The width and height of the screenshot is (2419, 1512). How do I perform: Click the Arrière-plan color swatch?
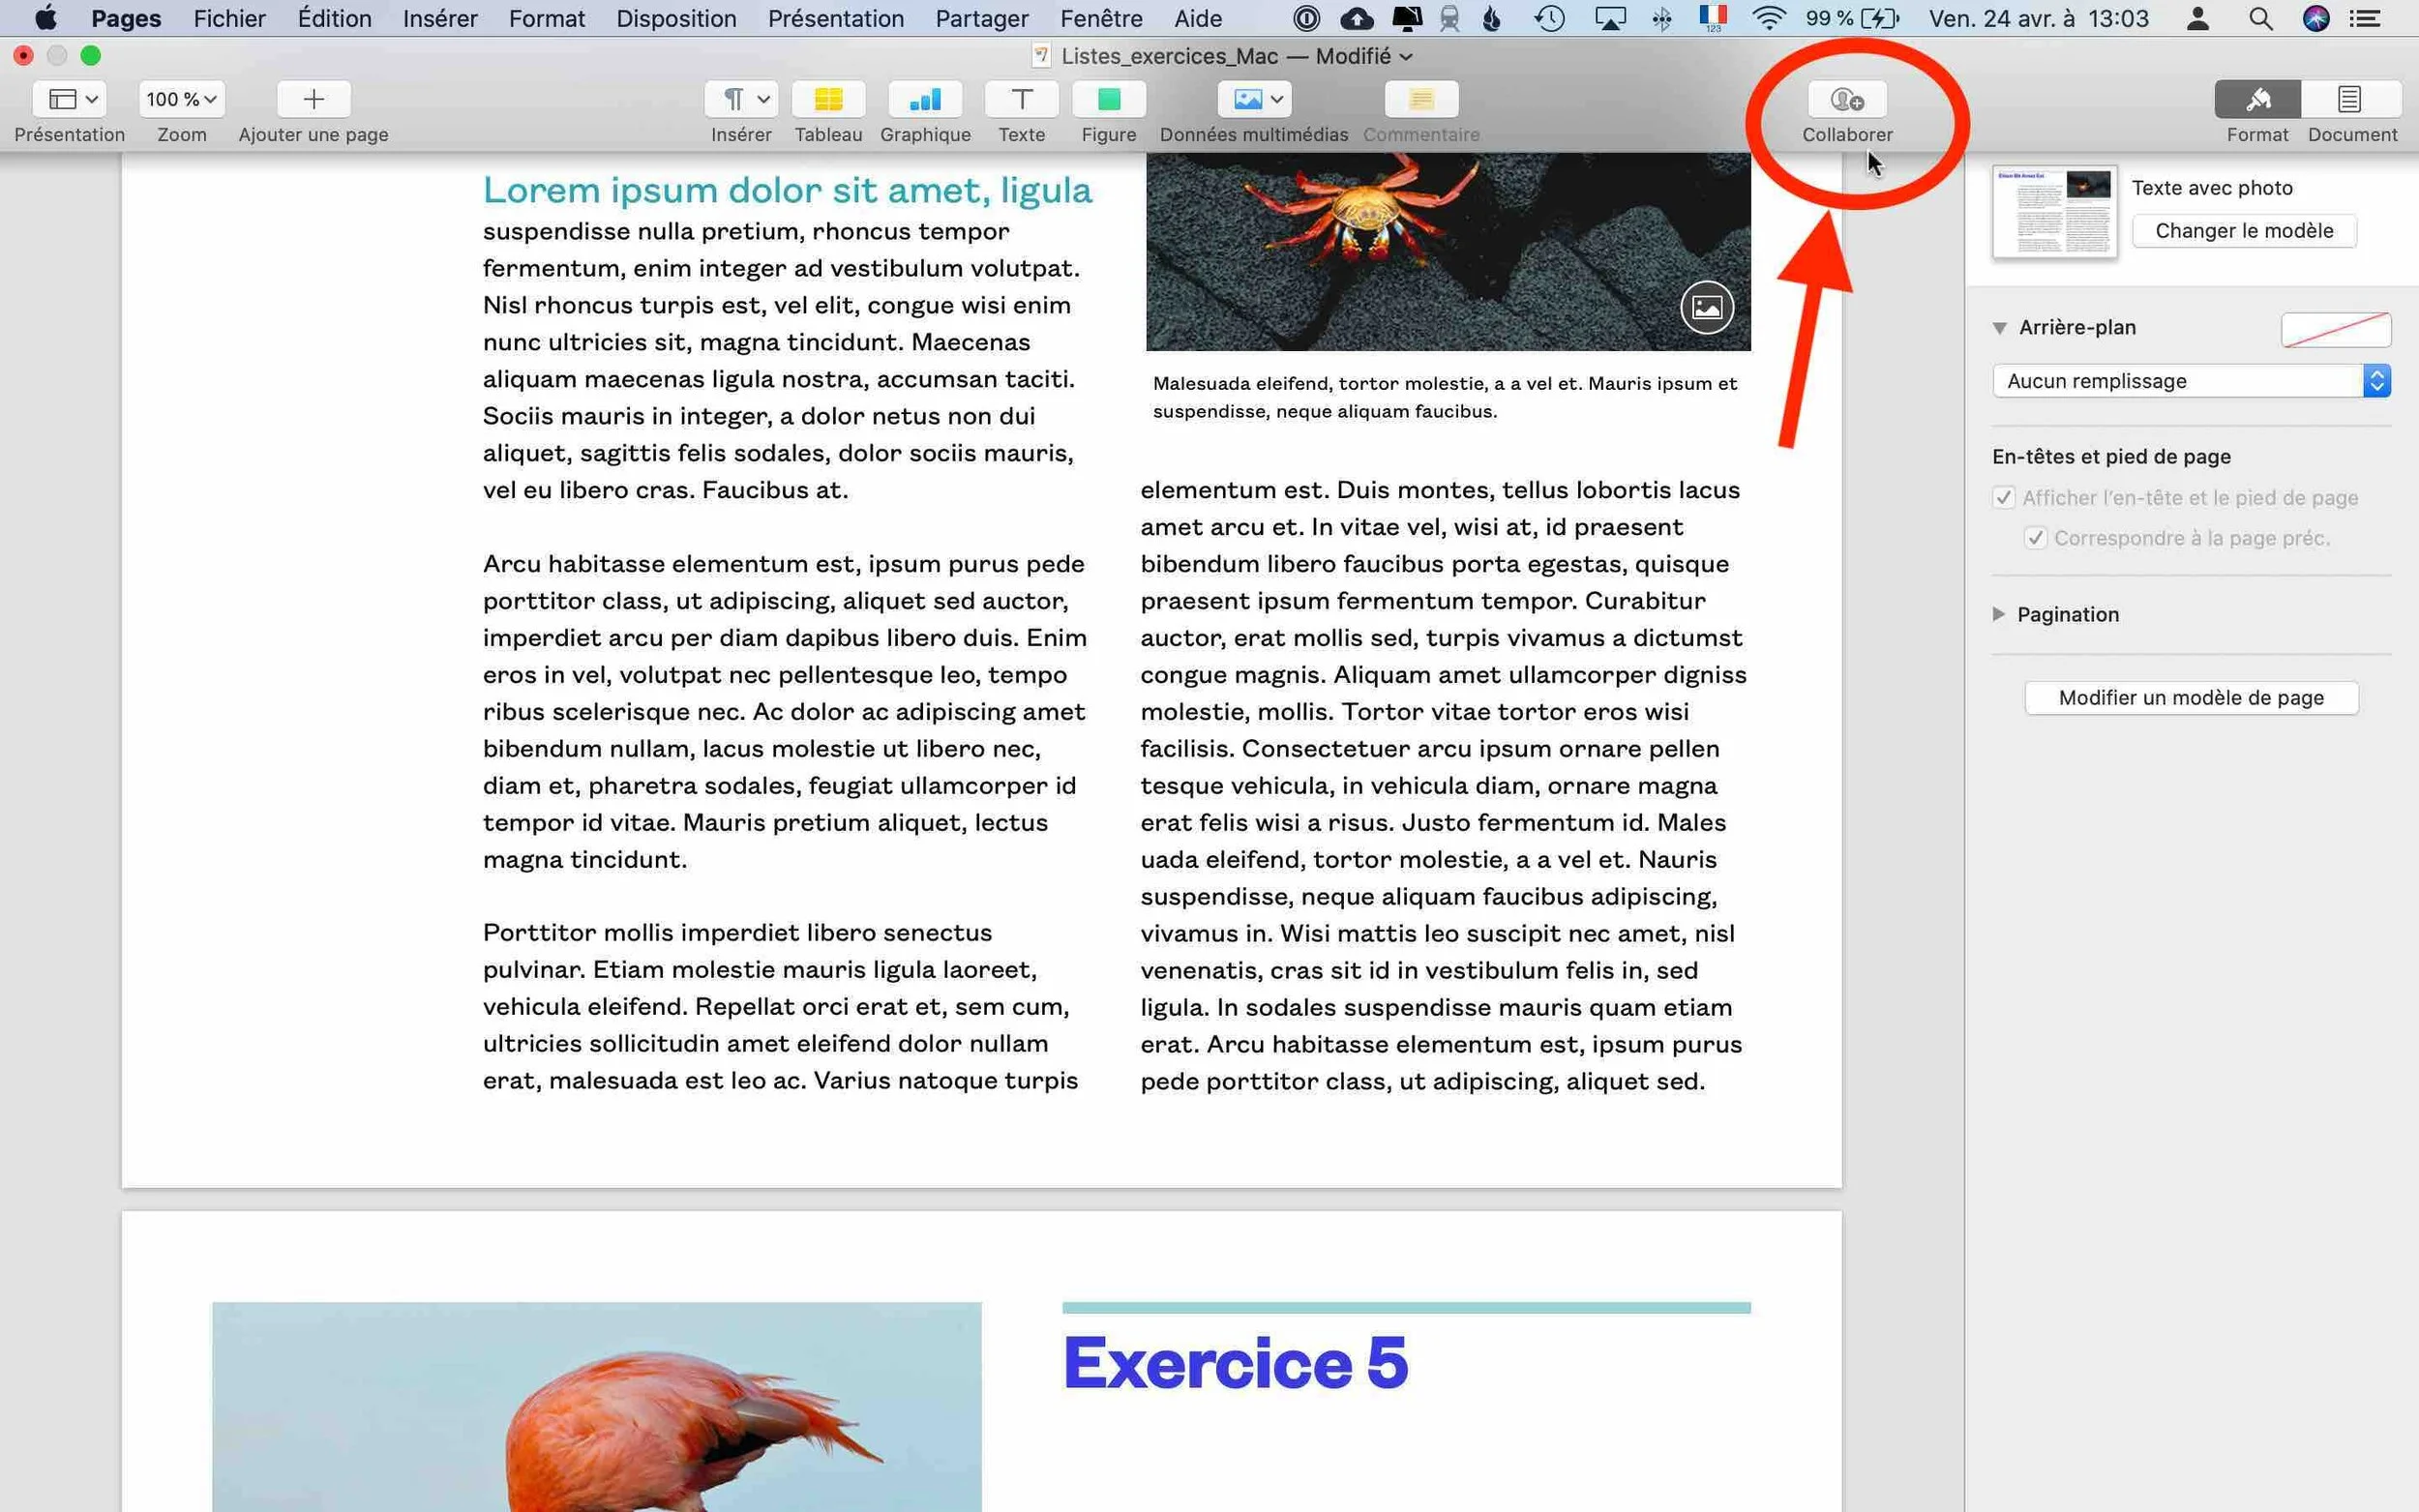tap(2335, 329)
